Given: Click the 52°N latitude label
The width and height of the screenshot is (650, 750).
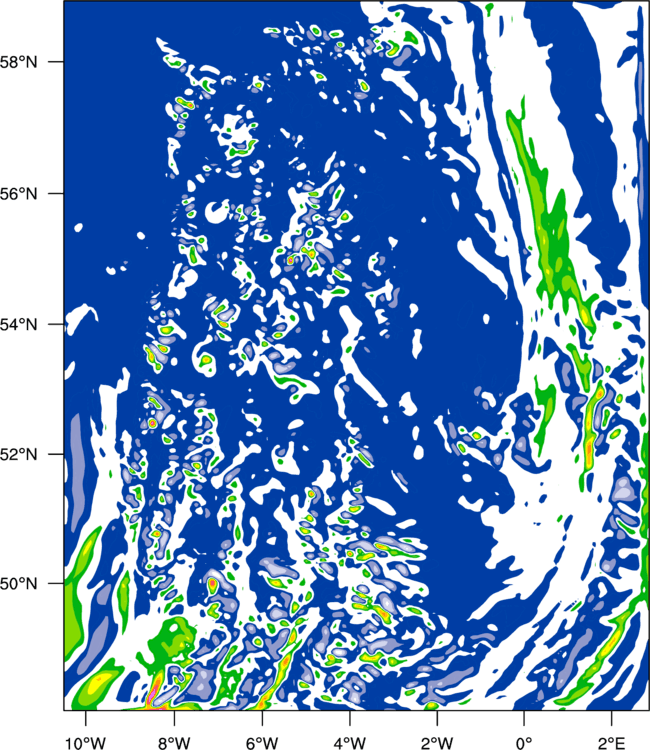Looking at the screenshot, I should (19, 454).
